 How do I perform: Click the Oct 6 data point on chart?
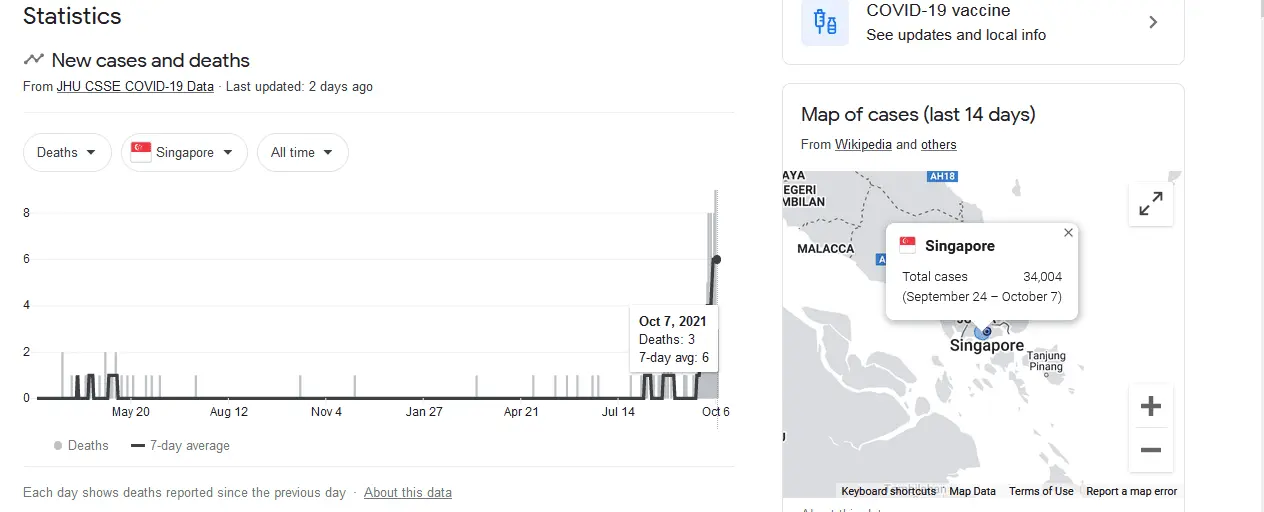[x=716, y=259]
